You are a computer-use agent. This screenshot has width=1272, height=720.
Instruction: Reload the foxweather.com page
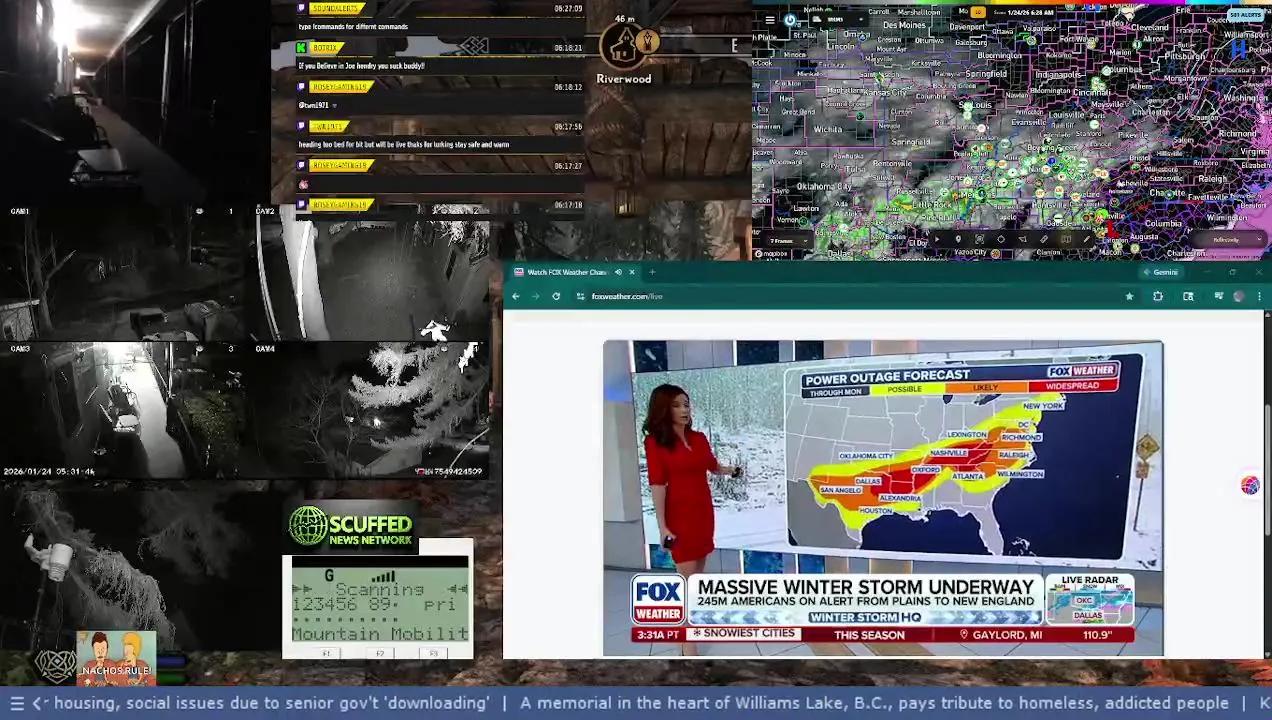click(x=556, y=296)
